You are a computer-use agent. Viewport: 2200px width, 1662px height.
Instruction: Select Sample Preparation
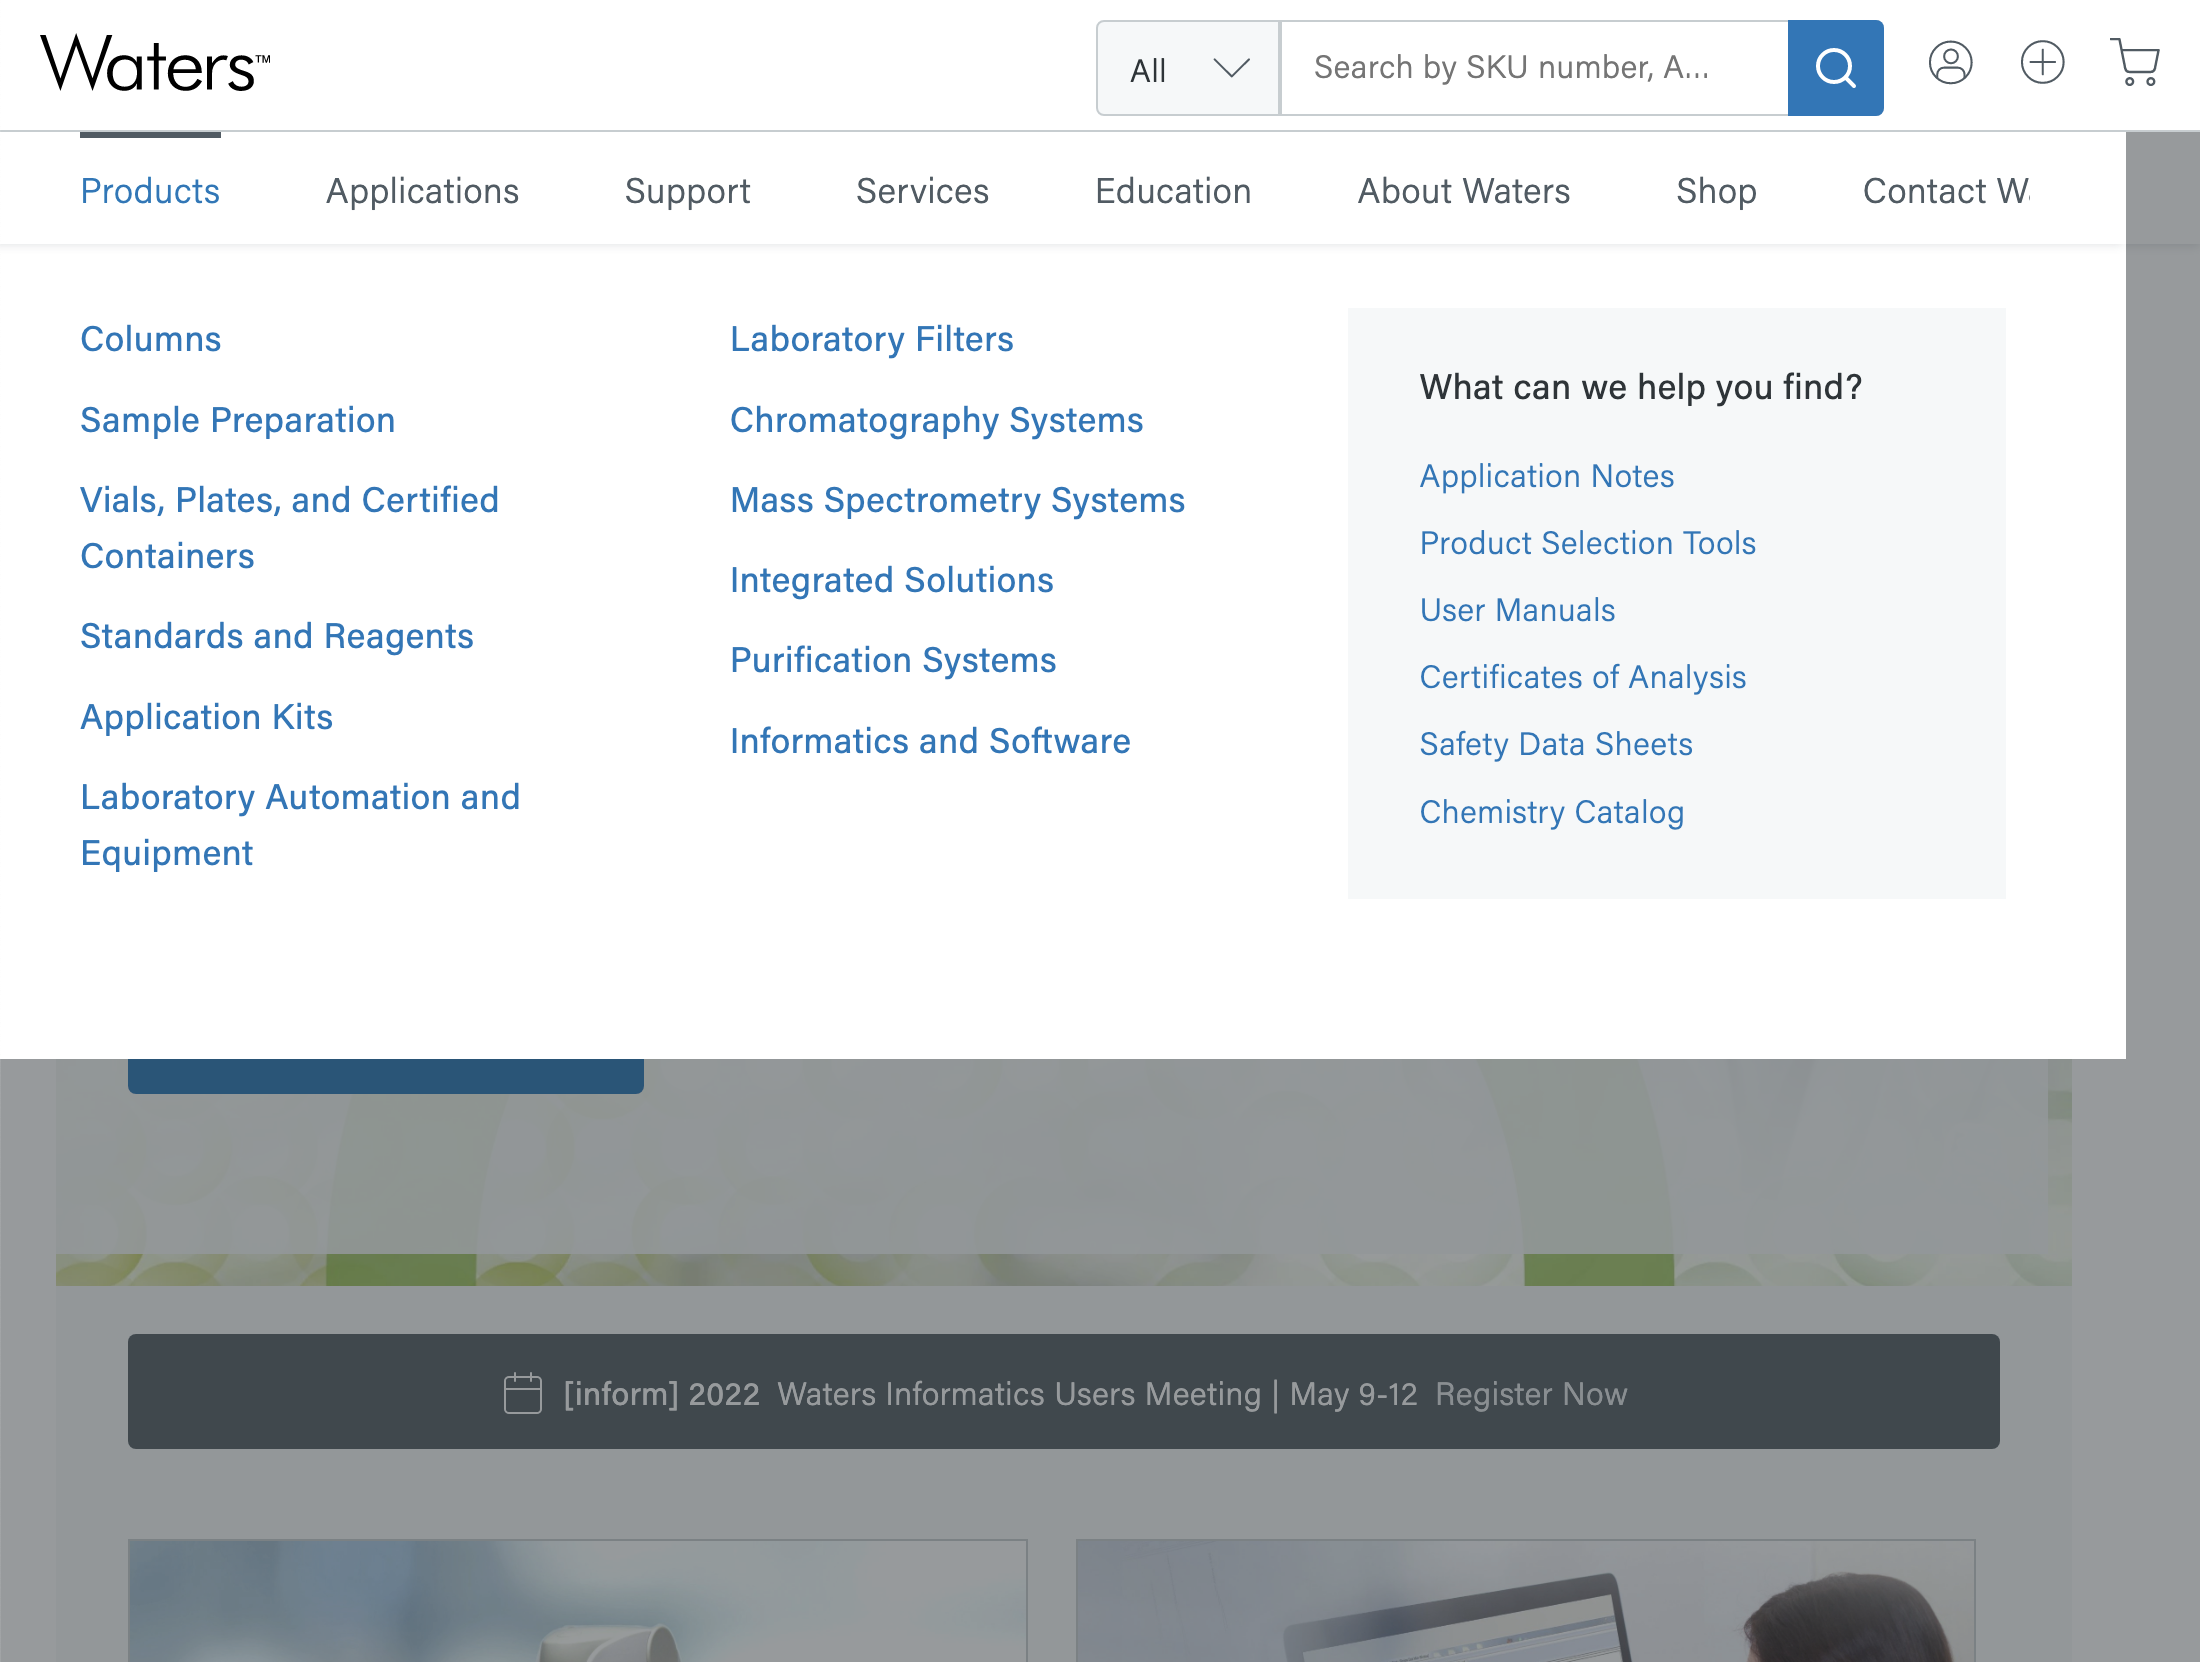(237, 420)
